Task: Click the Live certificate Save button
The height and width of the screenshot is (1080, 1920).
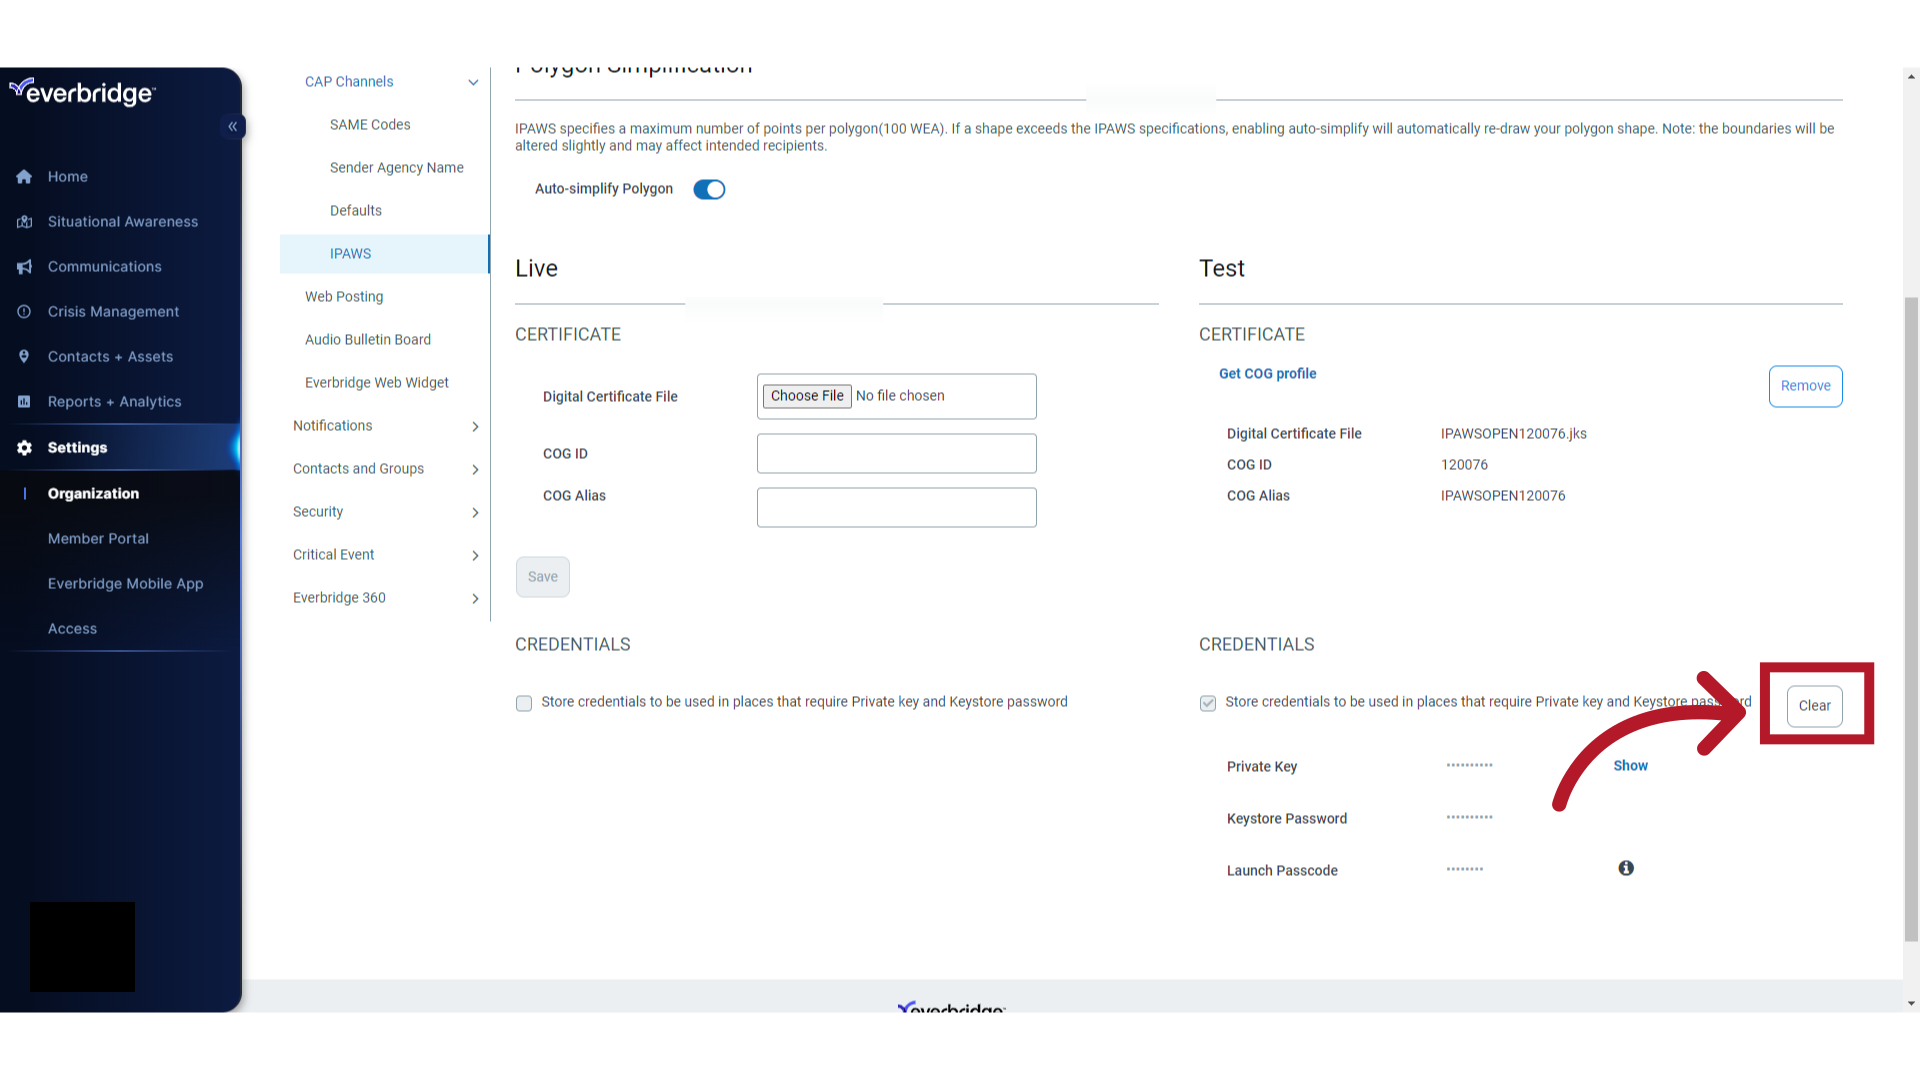Action: (x=543, y=577)
